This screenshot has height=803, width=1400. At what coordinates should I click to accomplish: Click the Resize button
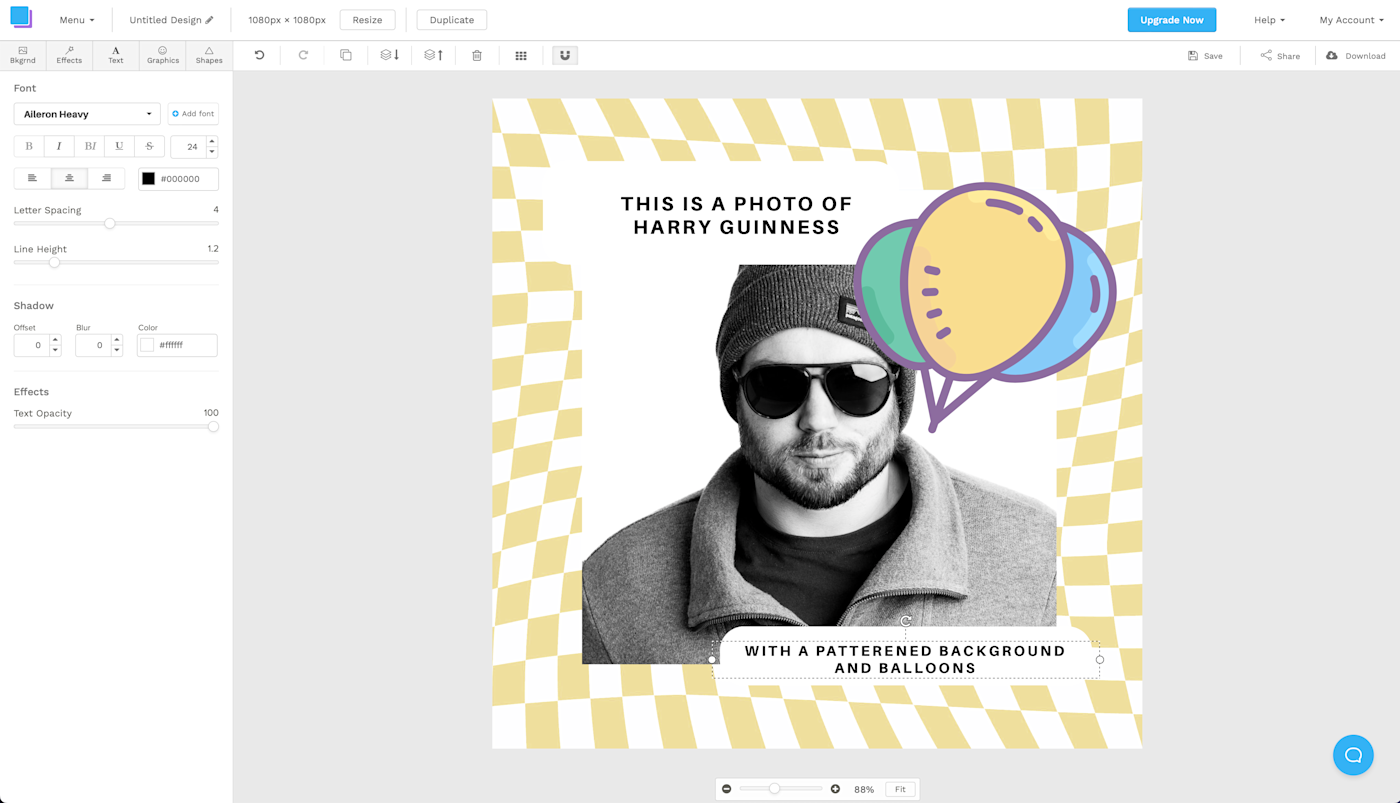click(x=367, y=20)
